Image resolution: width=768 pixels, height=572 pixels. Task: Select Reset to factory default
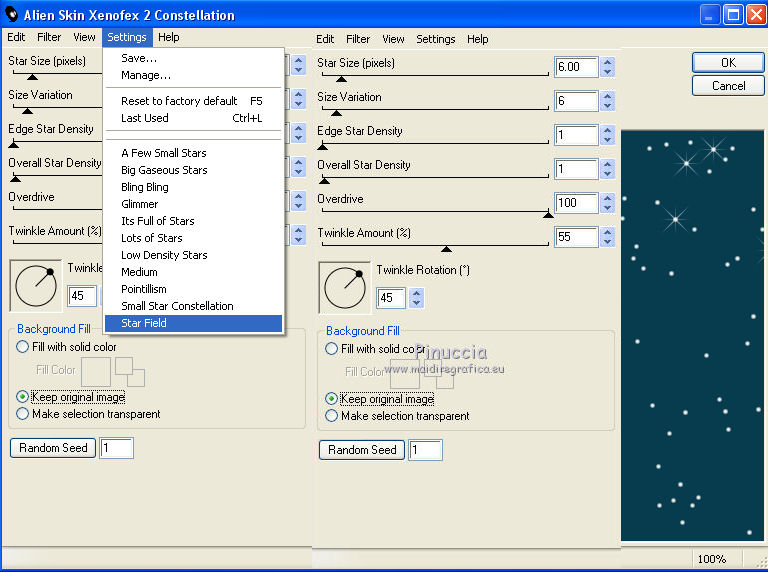[x=193, y=101]
